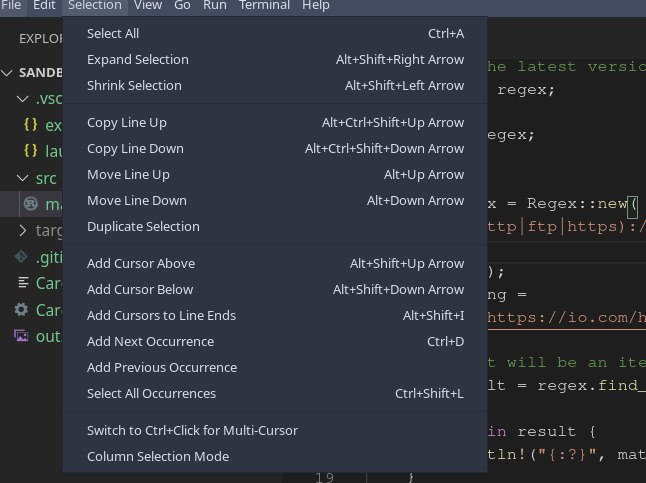Choose Add Previous Occurrence

pyautogui.click(x=275, y=368)
